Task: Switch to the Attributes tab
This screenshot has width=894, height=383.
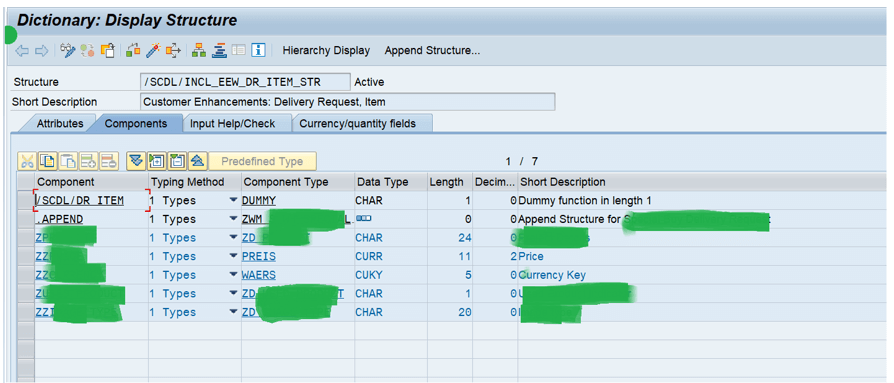Action: (x=60, y=123)
